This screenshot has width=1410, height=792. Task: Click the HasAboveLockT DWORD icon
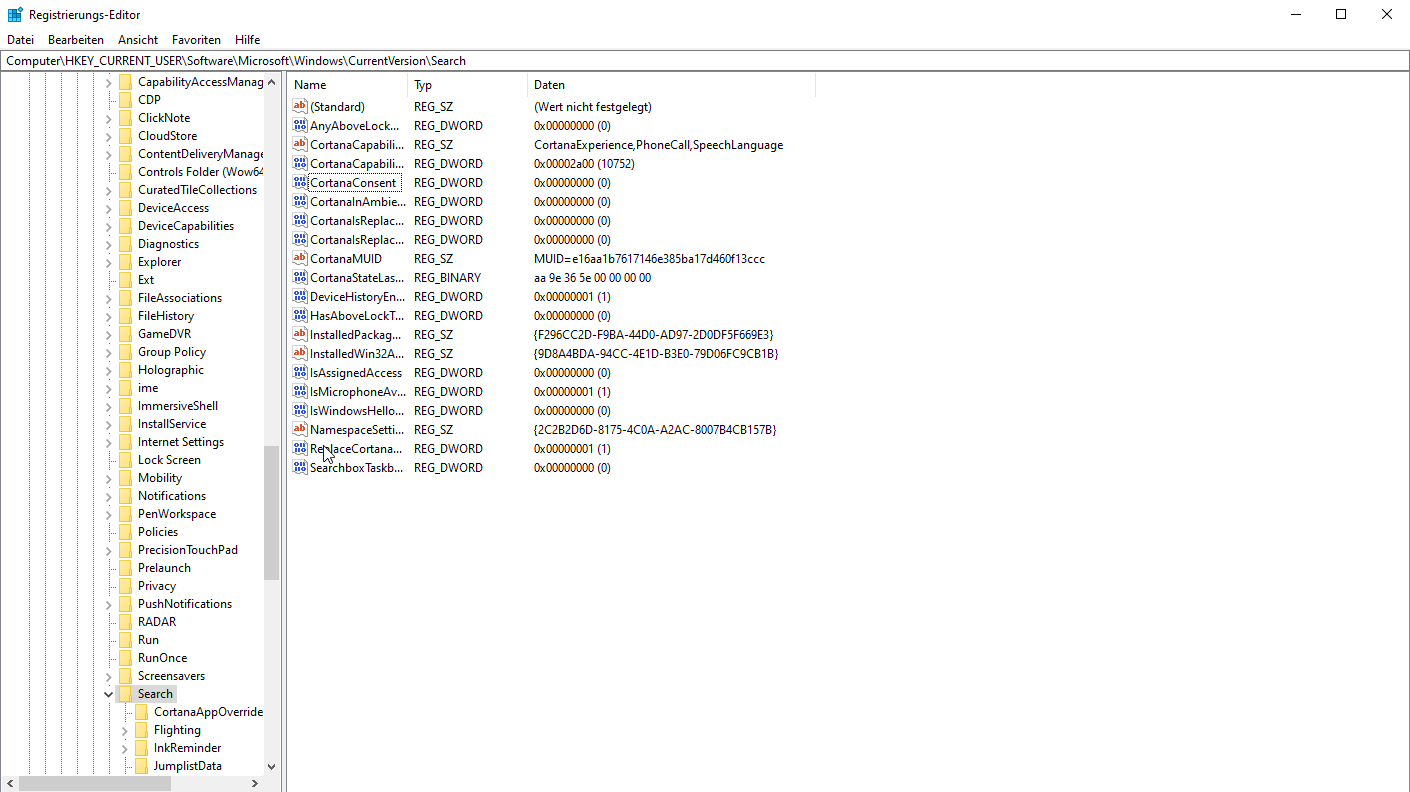pyautogui.click(x=300, y=316)
